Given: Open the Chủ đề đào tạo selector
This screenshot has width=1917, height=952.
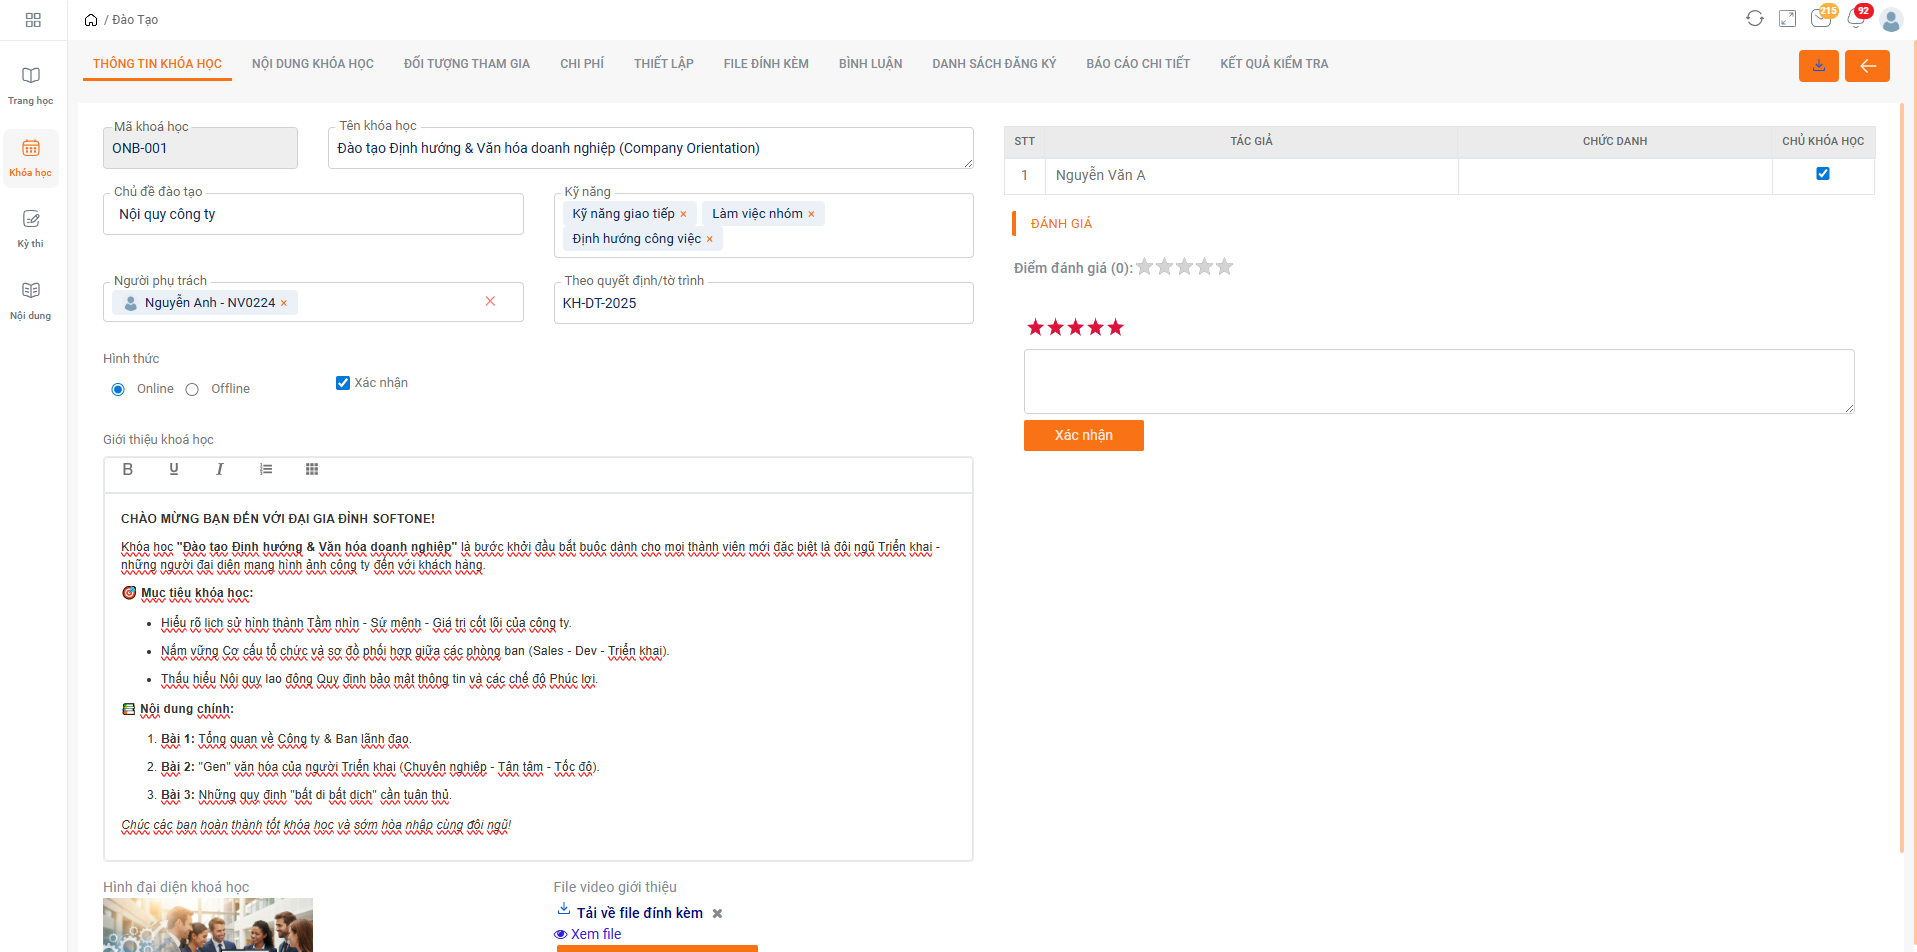Looking at the screenshot, I should (x=313, y=214).
